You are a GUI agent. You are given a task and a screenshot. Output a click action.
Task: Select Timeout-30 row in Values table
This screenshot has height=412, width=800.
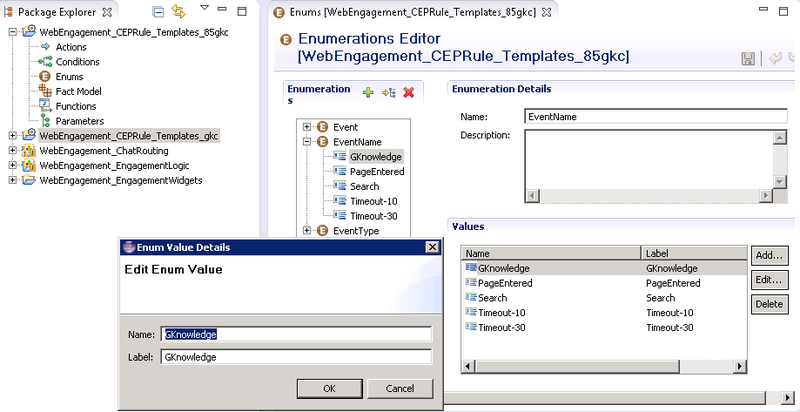click(x=605, y=327)
